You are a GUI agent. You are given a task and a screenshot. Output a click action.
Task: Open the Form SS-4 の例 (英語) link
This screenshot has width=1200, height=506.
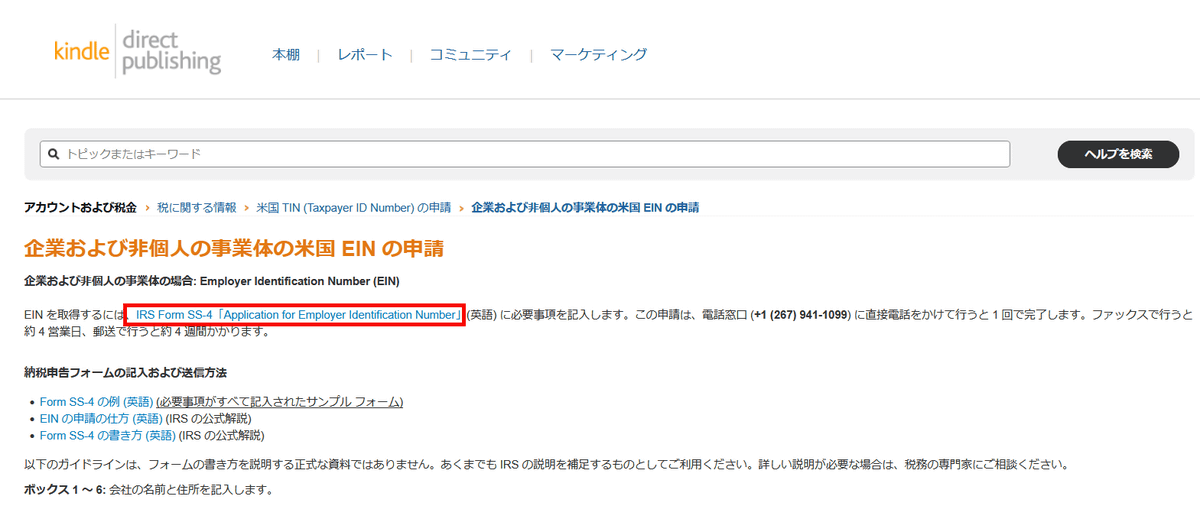click(x=96, y=402)
